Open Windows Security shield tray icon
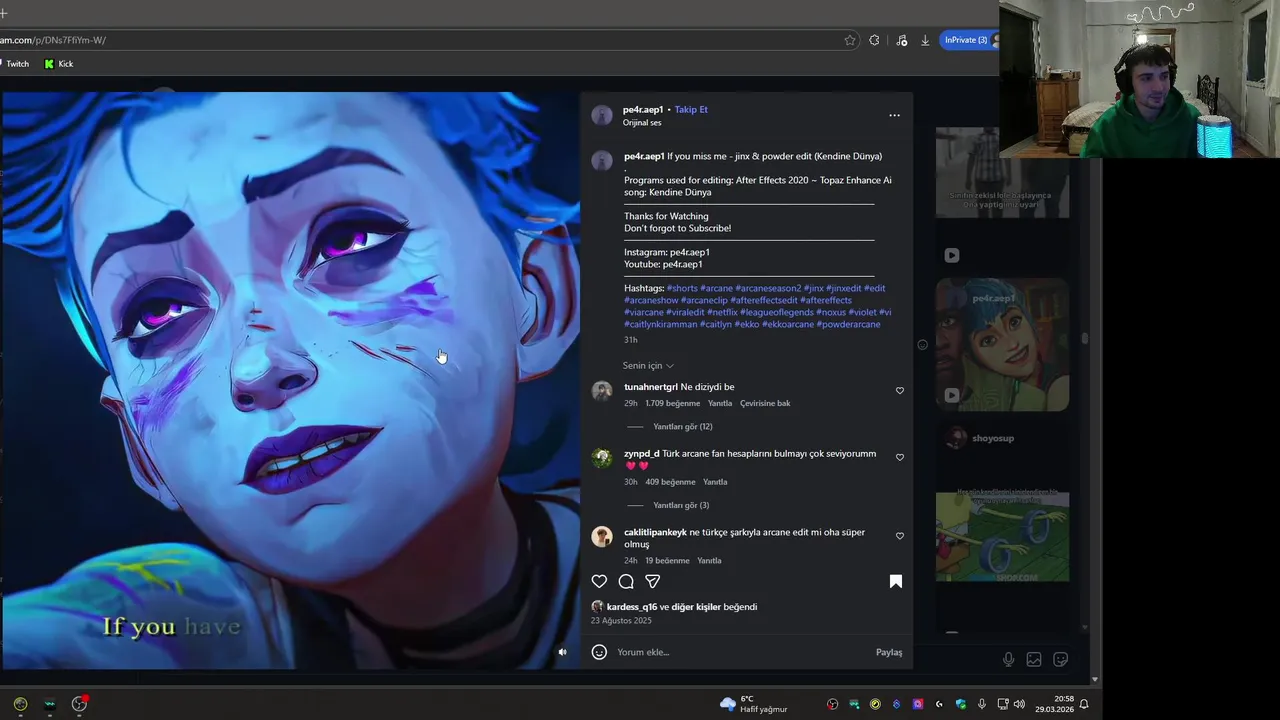The width and height of the screenshot is (1280, 720). (x=961, y=704)
